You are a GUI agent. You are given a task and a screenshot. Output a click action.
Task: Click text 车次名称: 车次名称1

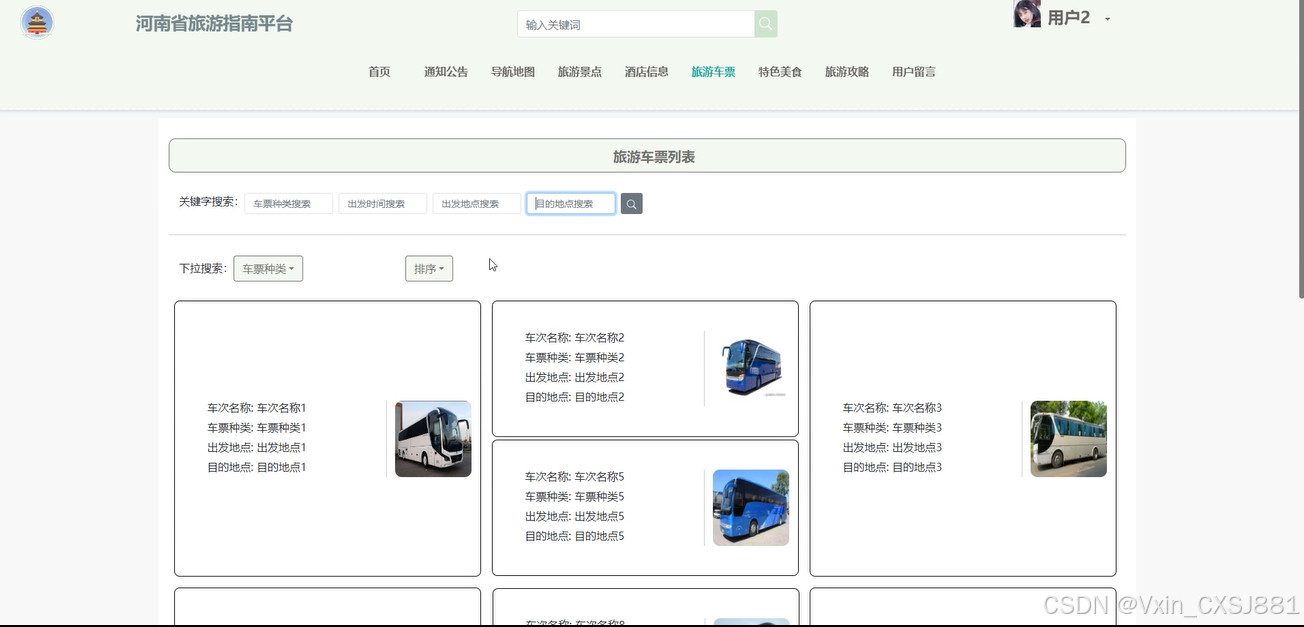coord(257,408)
